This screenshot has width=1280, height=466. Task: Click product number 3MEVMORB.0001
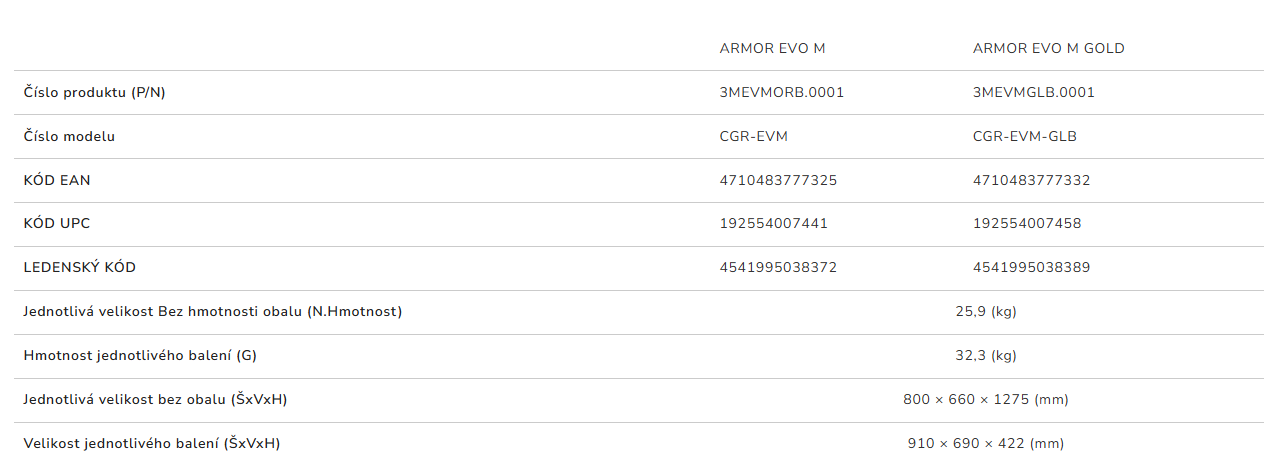click(x=782, y=92)
